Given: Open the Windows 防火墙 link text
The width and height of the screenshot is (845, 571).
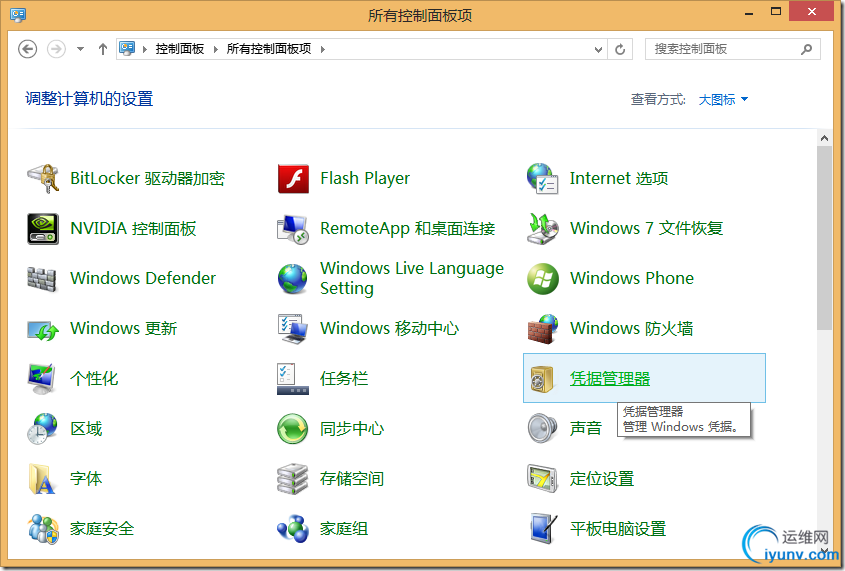Looking at the screenshot, I should click(x=632, y=329).
